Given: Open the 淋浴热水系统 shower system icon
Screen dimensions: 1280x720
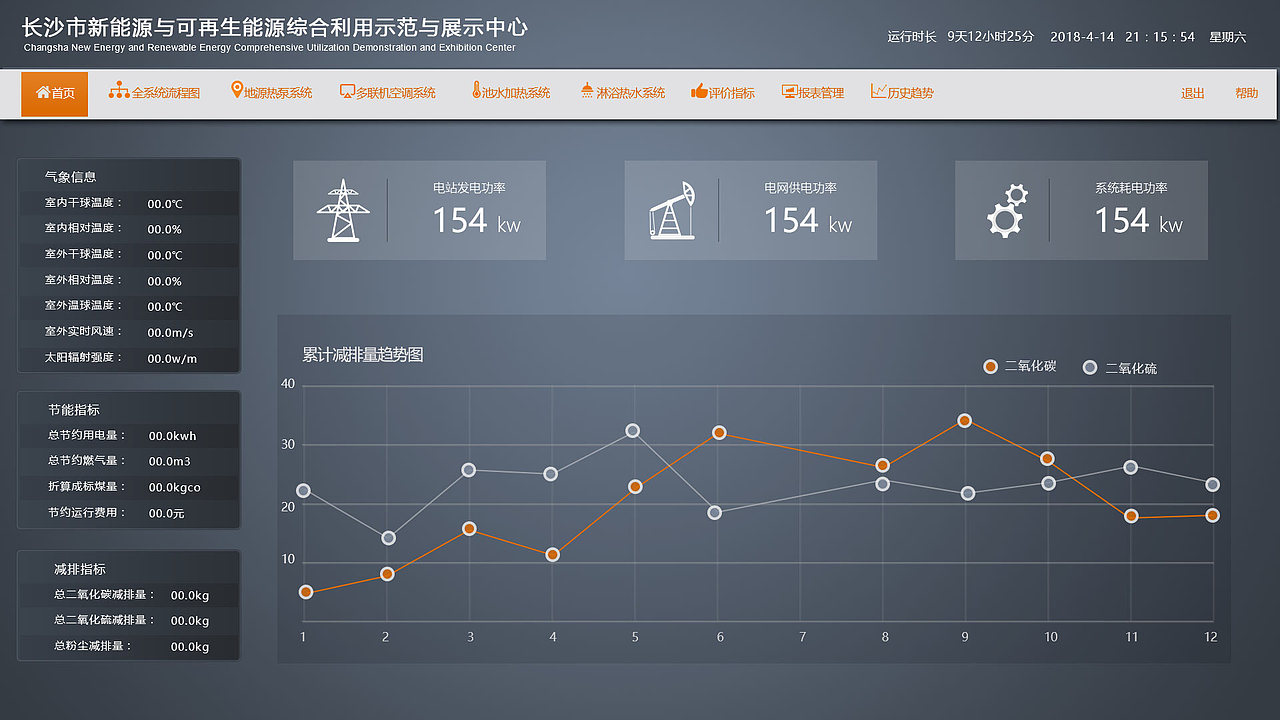Looking at the screenshot, I should pos(585,91).
